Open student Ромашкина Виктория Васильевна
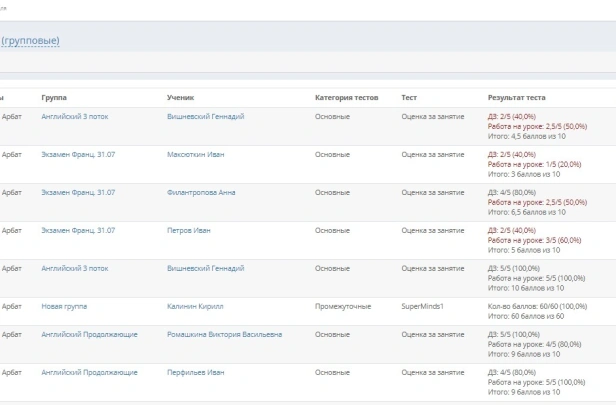This screenshot has height=405, width=616. point(224,334)
